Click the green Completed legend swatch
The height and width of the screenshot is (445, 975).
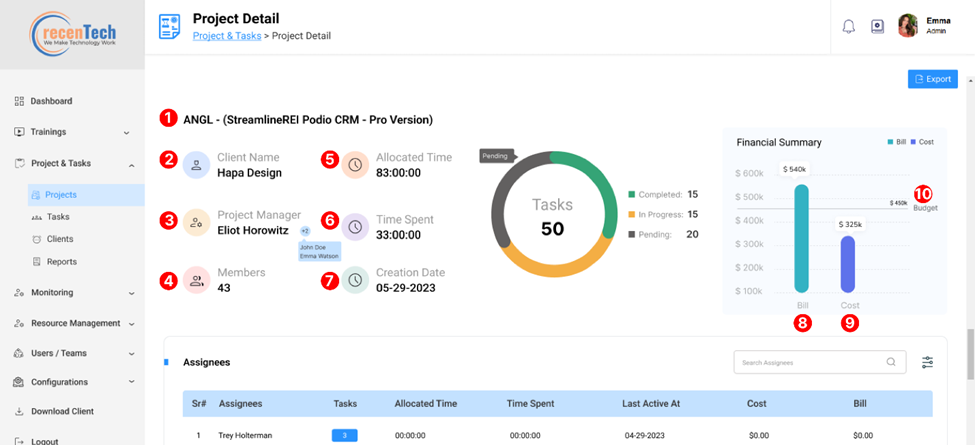[632, 195]
